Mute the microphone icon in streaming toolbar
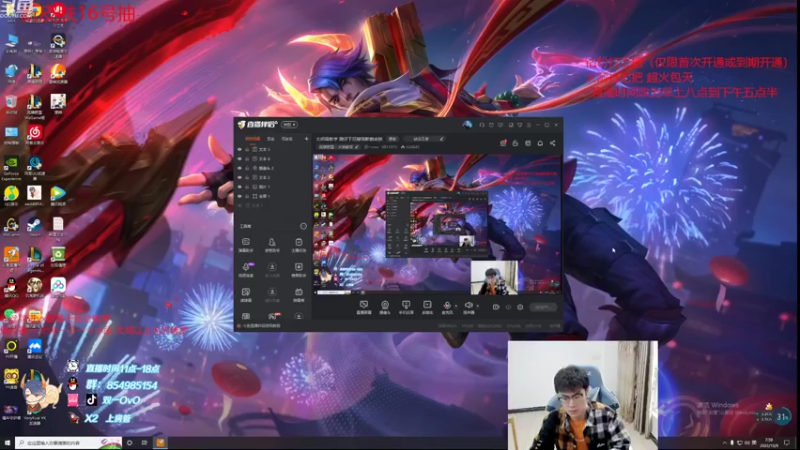Viewport: 800px width, 450px height. [x=447, y=306]
